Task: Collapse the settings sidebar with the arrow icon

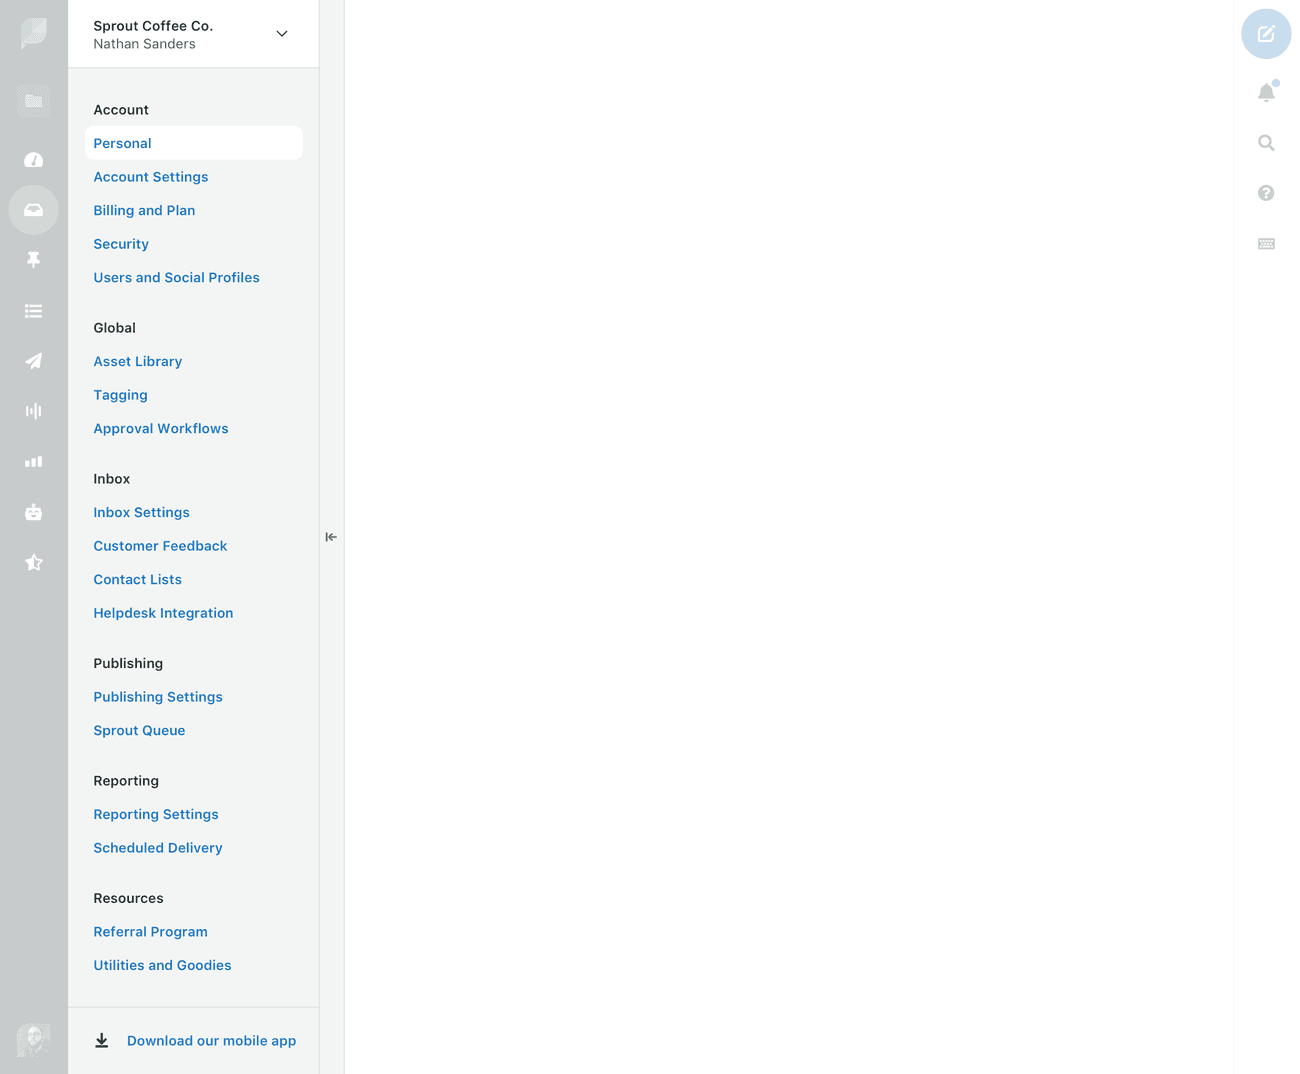Action: click(331, 537)
